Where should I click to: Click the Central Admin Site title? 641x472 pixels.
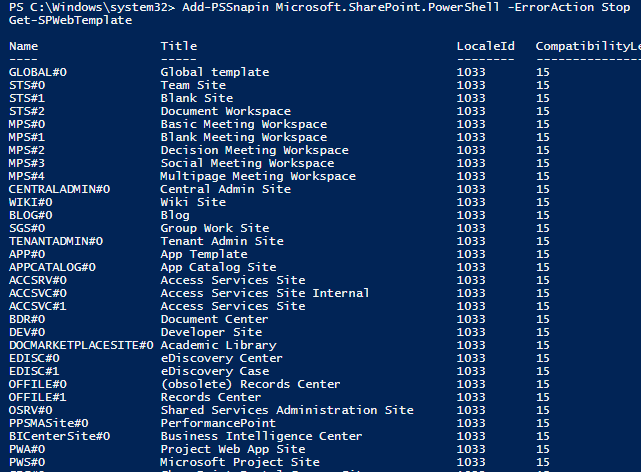(225, 189)
